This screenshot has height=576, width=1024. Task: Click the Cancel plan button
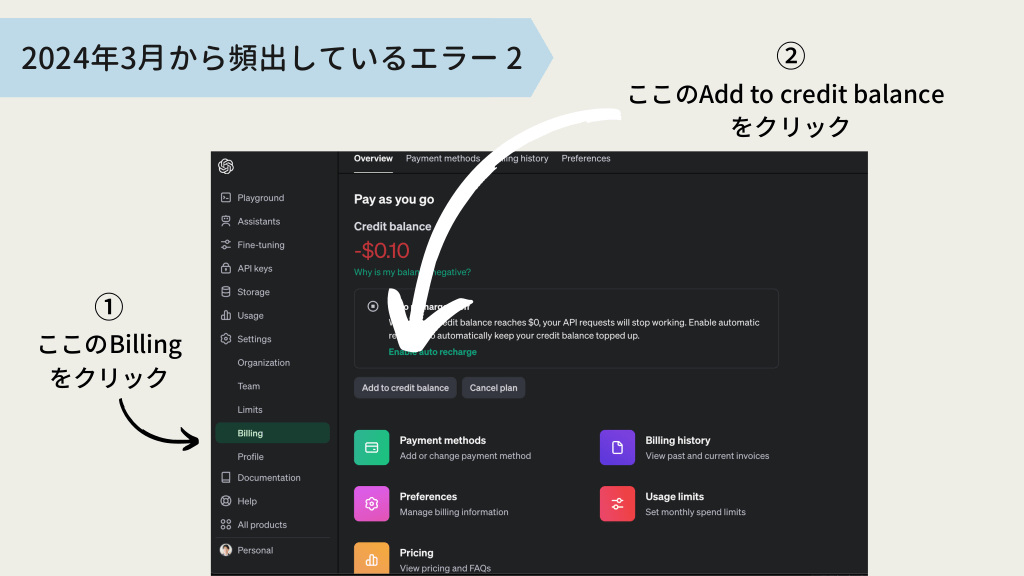(493, 388)
